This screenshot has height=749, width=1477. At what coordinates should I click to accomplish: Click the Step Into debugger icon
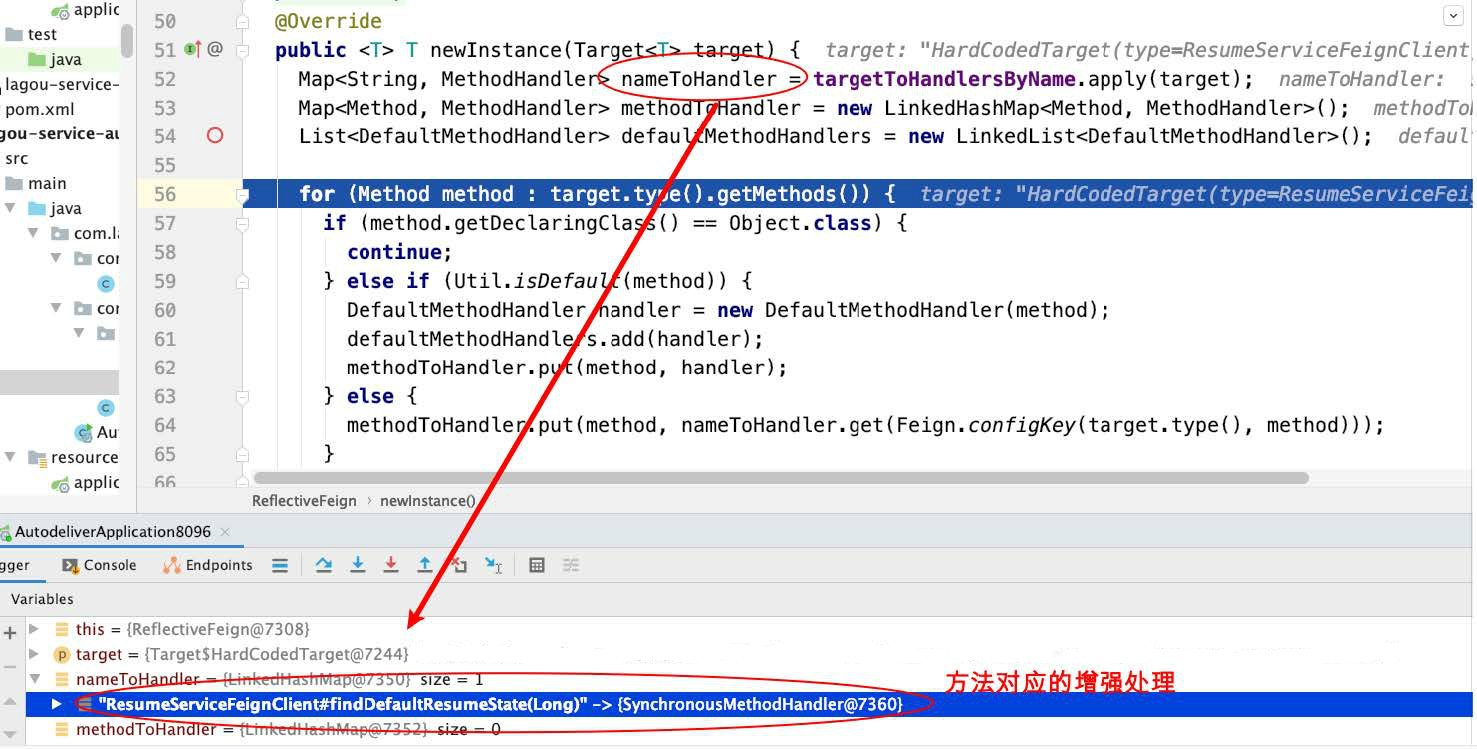point(357,565)
